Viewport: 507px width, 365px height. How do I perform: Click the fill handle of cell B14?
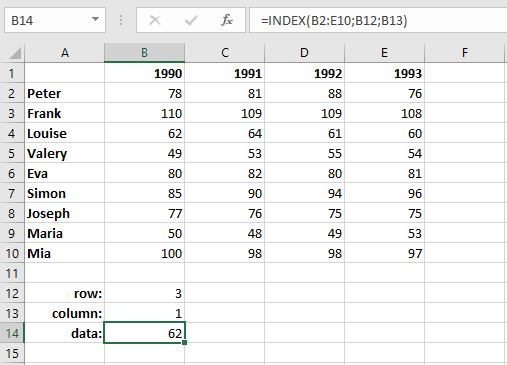click(x=185, y=342)
